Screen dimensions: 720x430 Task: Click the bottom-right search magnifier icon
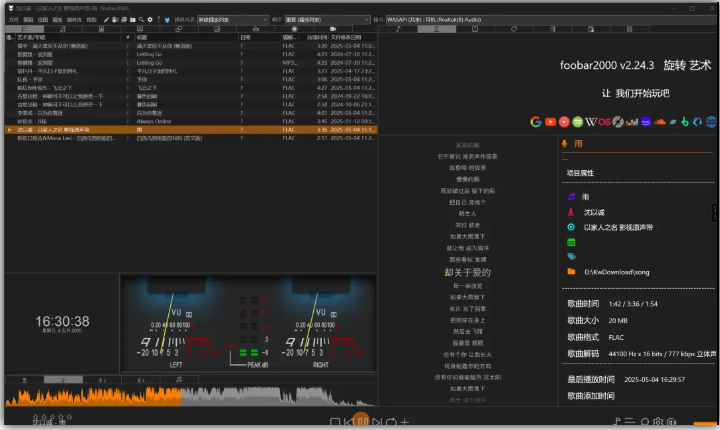645,421
